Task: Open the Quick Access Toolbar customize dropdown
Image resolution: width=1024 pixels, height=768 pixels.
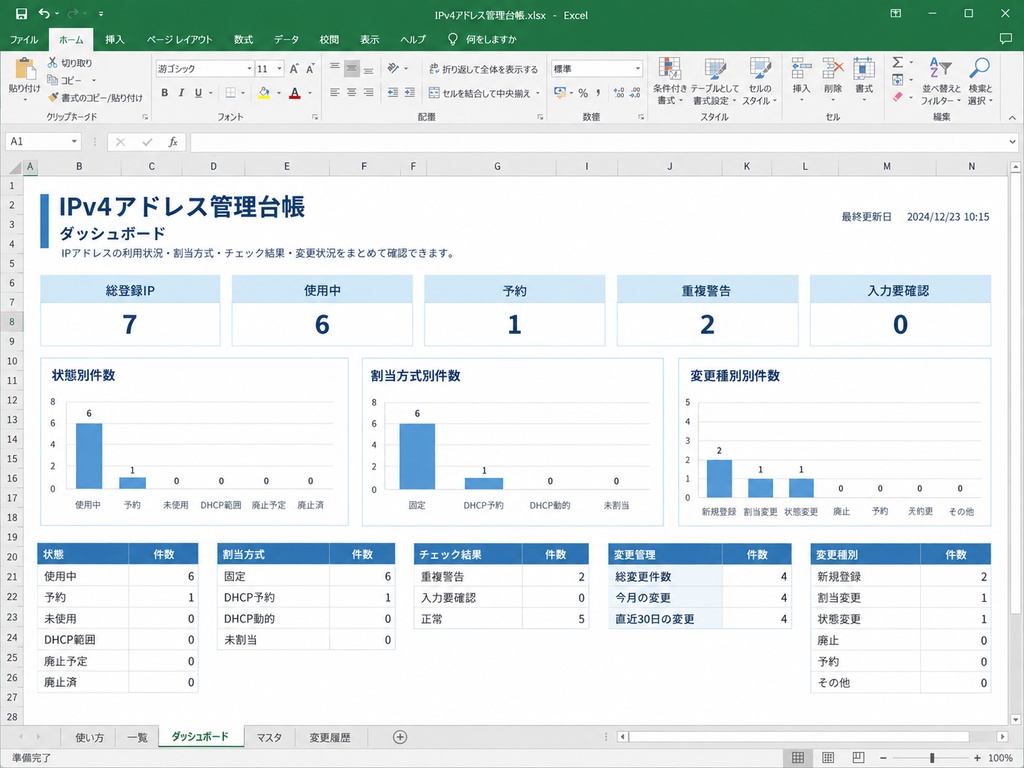Action: pyautogui.click(x=101, y=14)
